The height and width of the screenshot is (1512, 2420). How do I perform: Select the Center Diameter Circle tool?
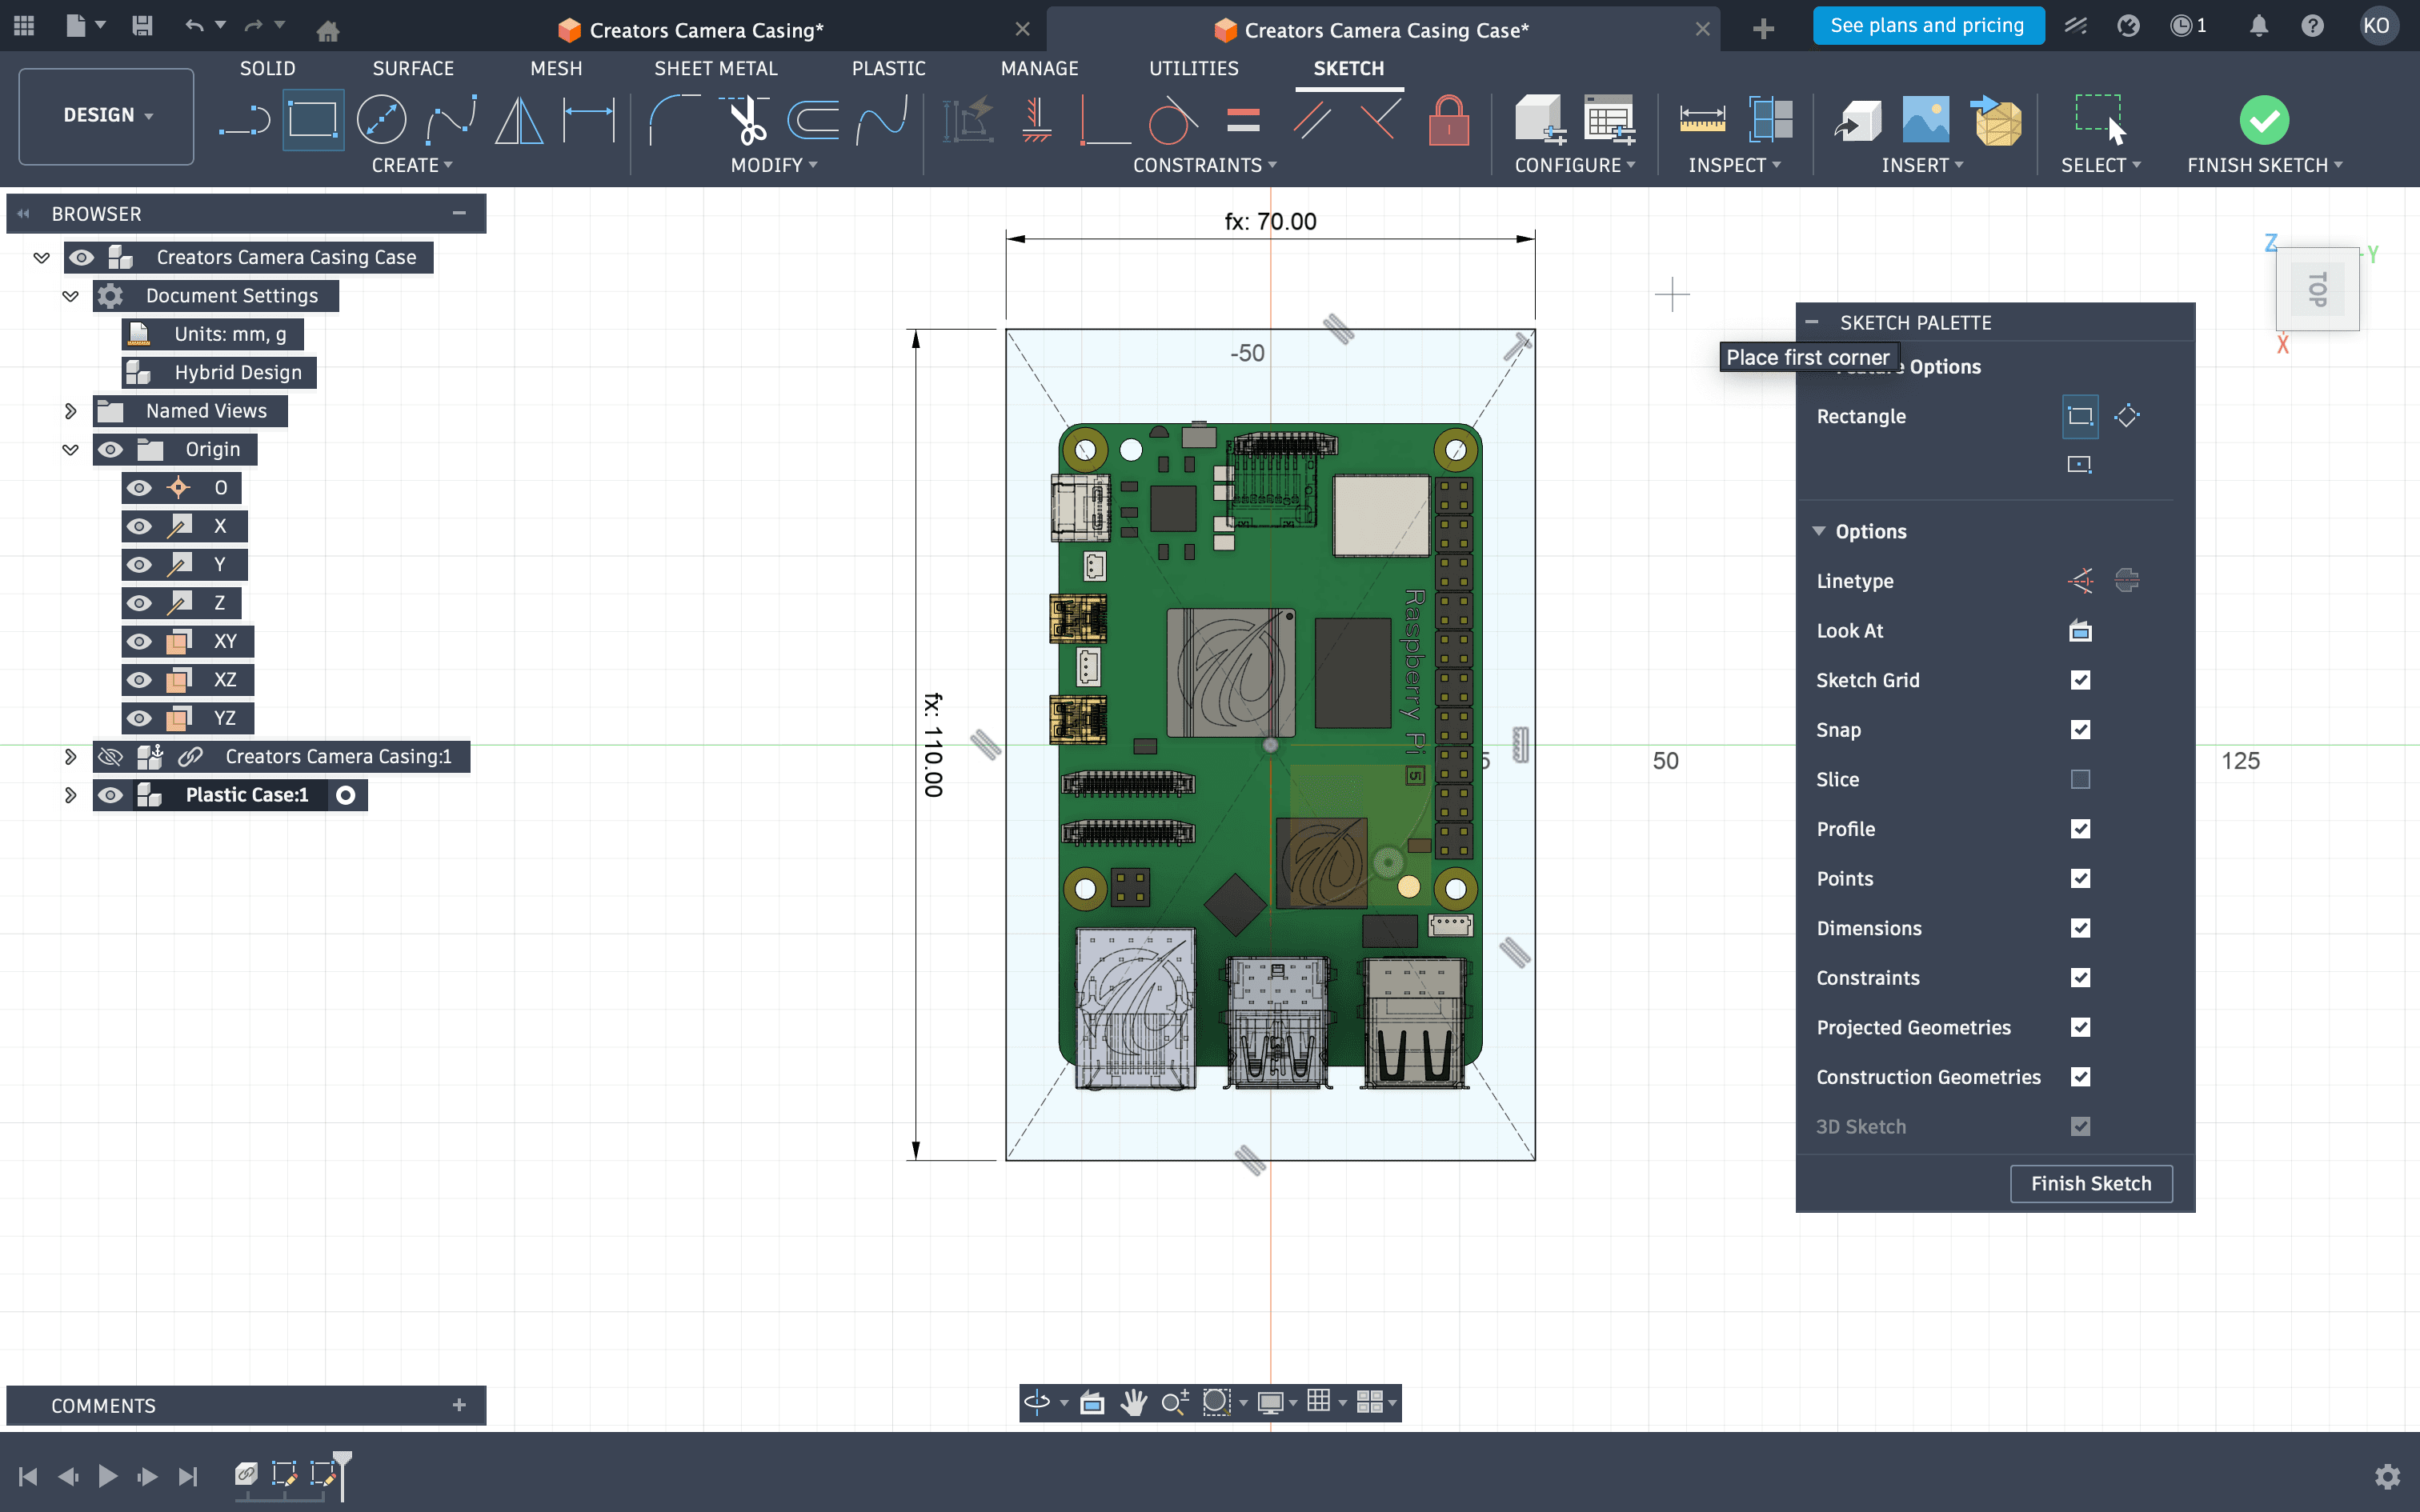pos(381,121)
